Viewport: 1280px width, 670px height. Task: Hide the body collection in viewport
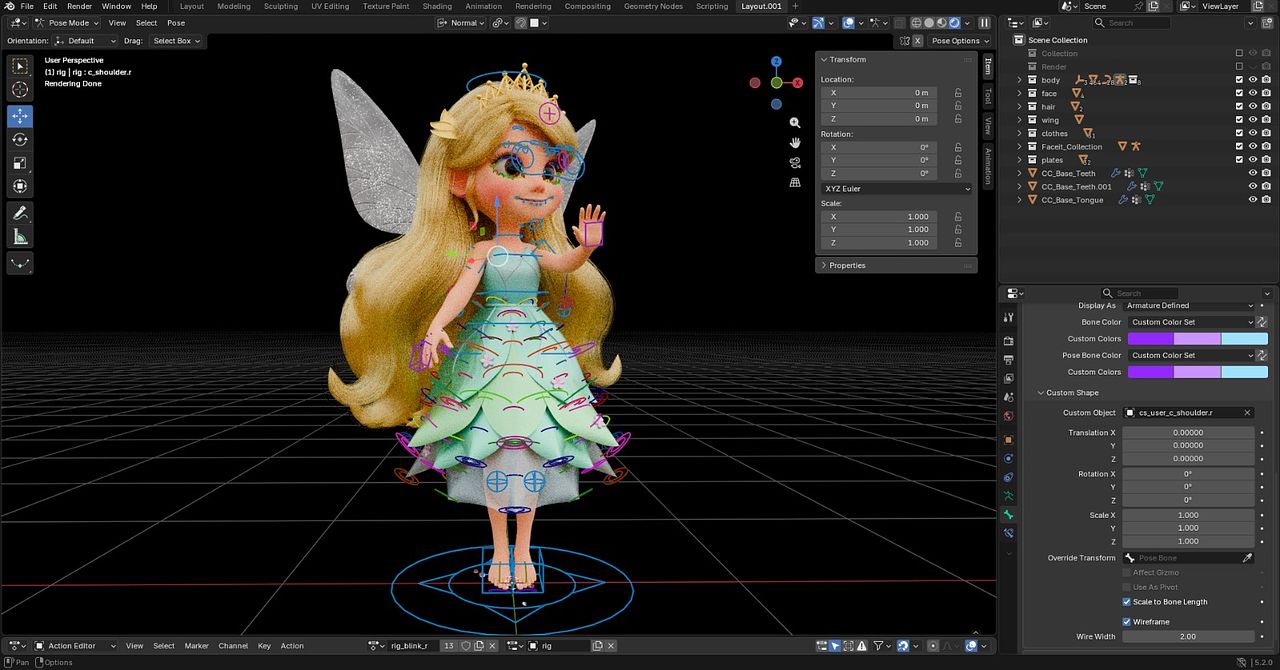click(x=1253, y=80)
